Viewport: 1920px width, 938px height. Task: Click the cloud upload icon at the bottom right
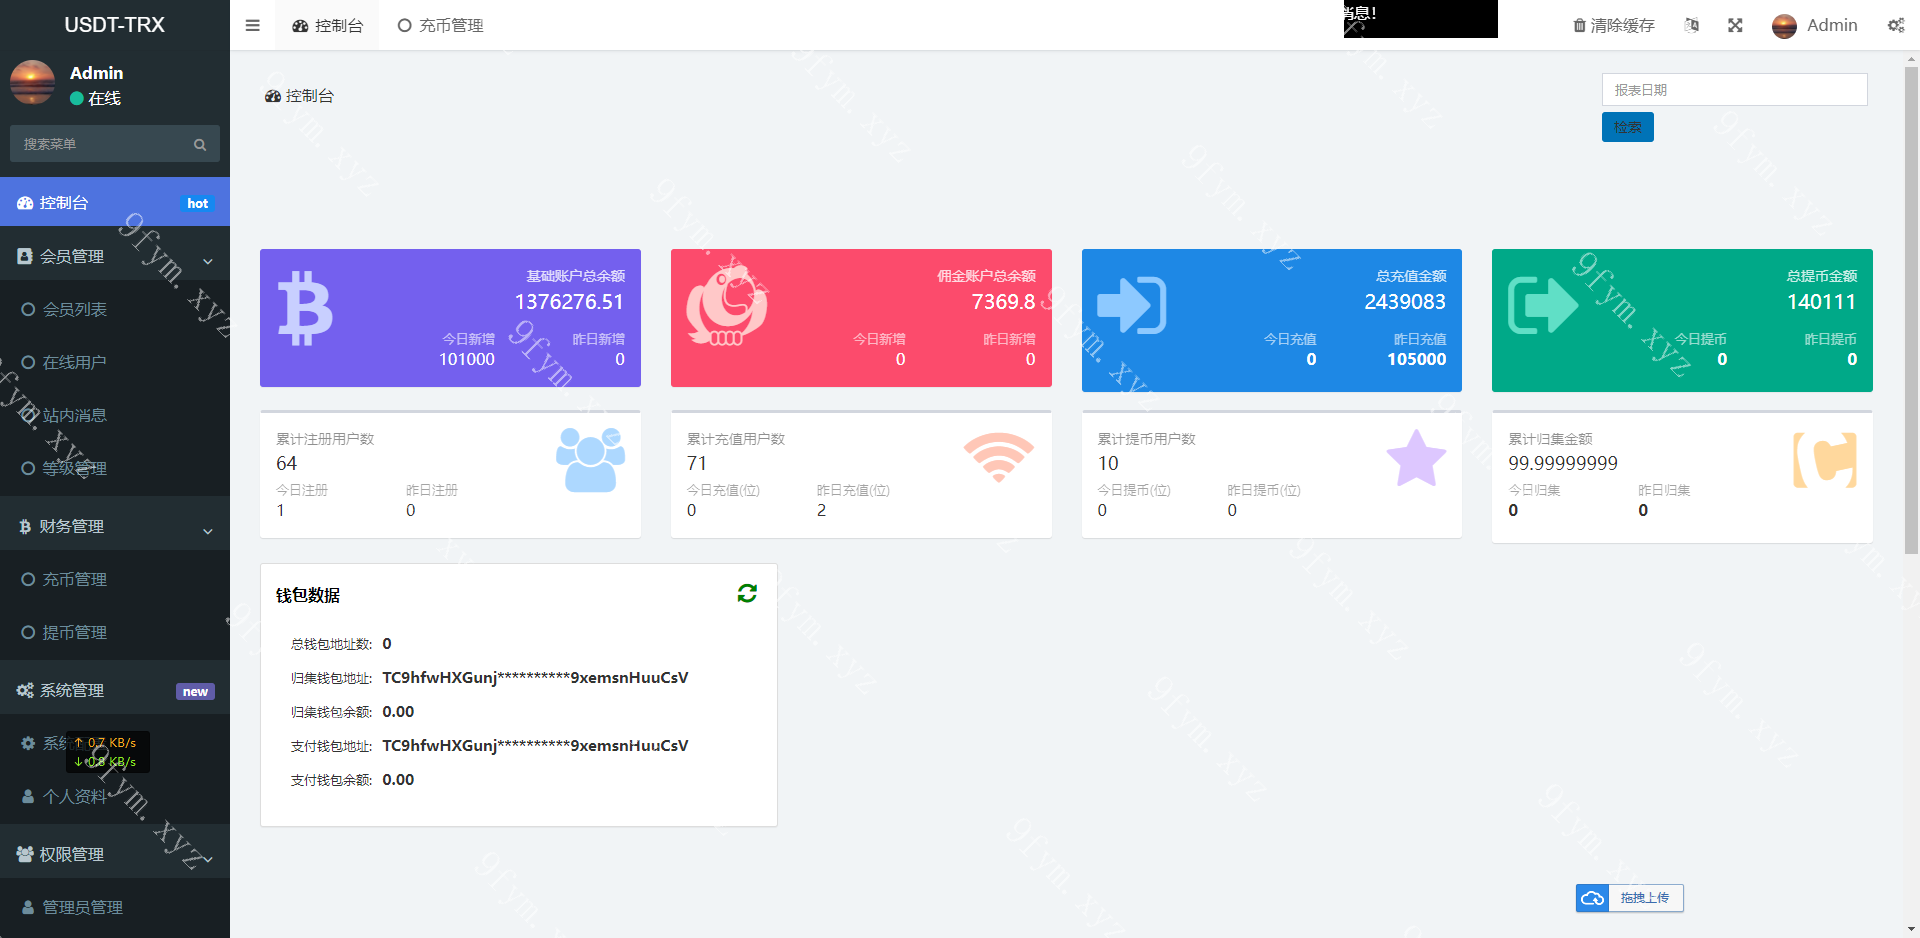click(x=1592, y=898)
